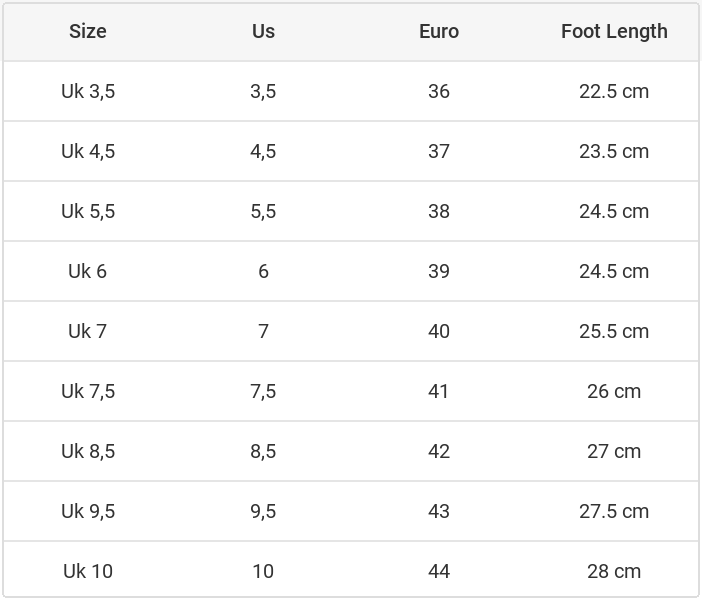
Task: Click the 28 cm foot length
Action: tap(614, 571)
